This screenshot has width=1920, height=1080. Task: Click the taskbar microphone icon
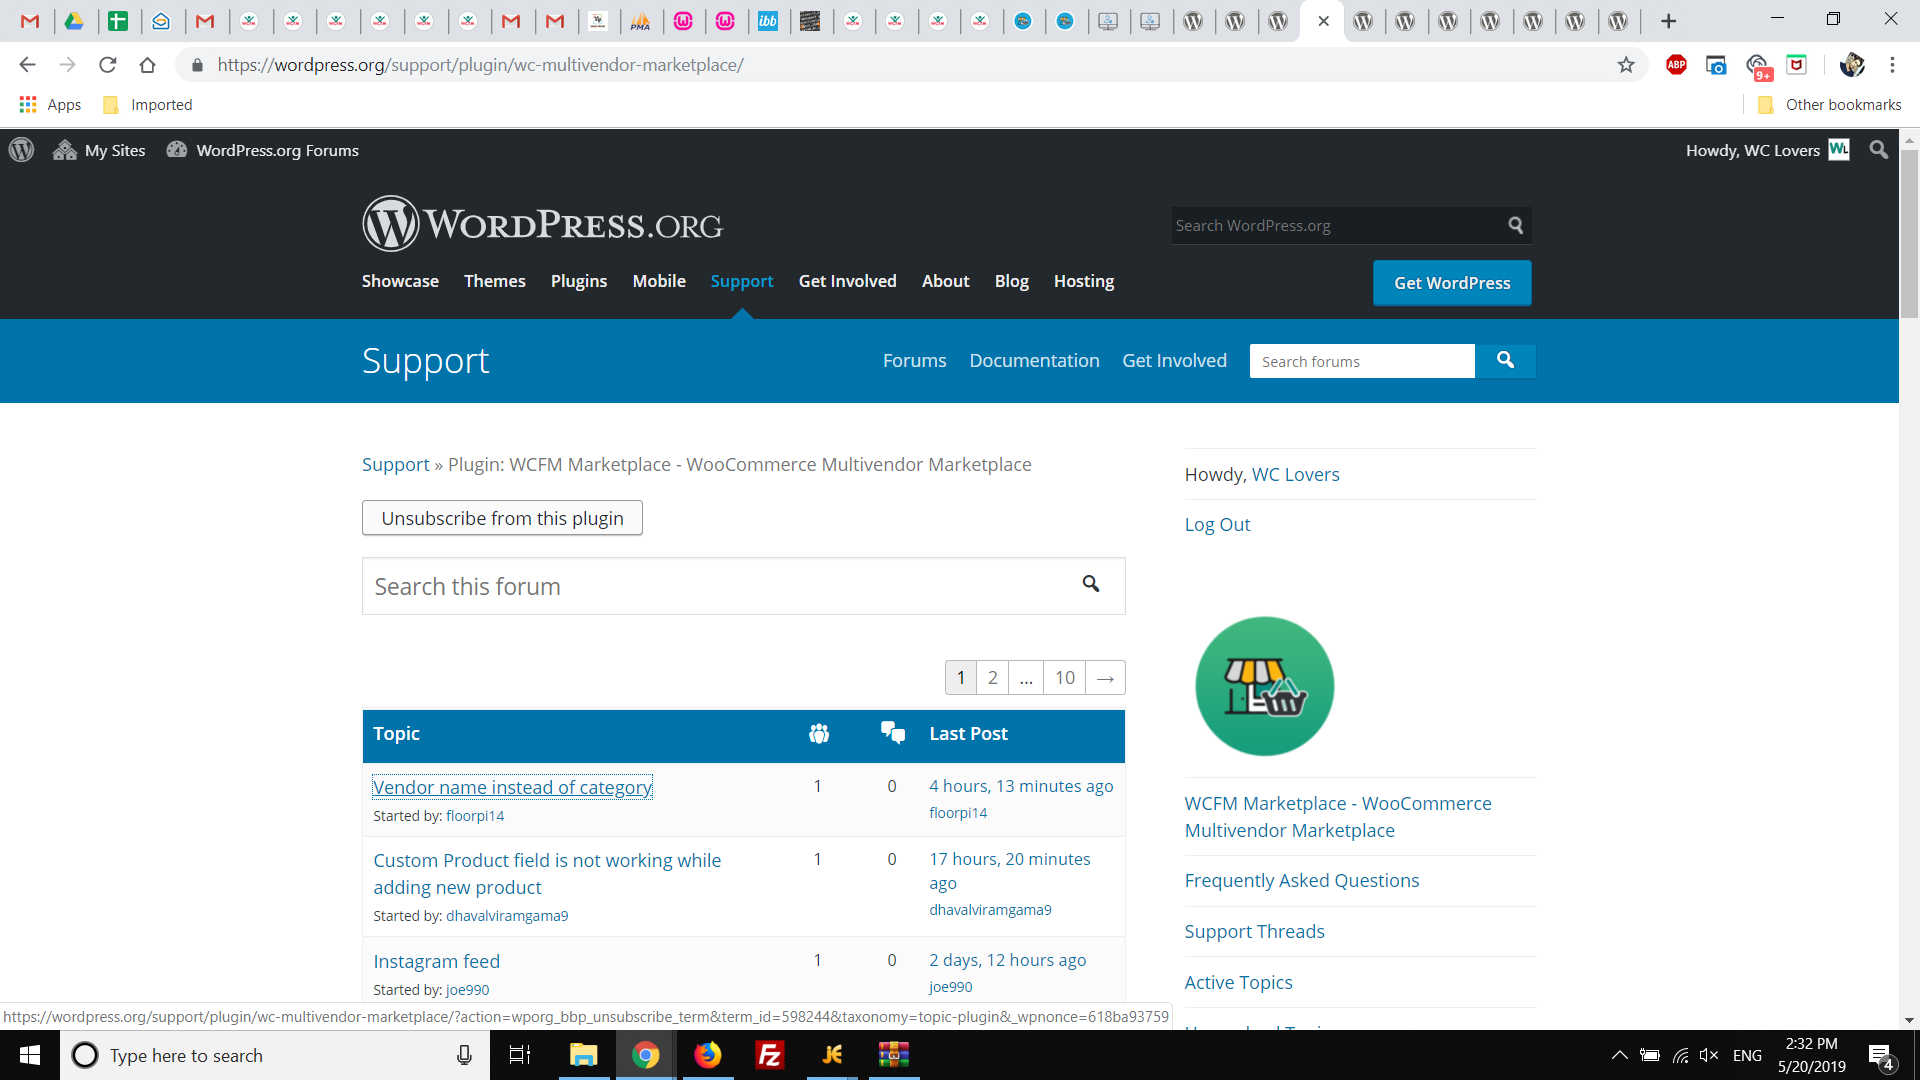464,1055
